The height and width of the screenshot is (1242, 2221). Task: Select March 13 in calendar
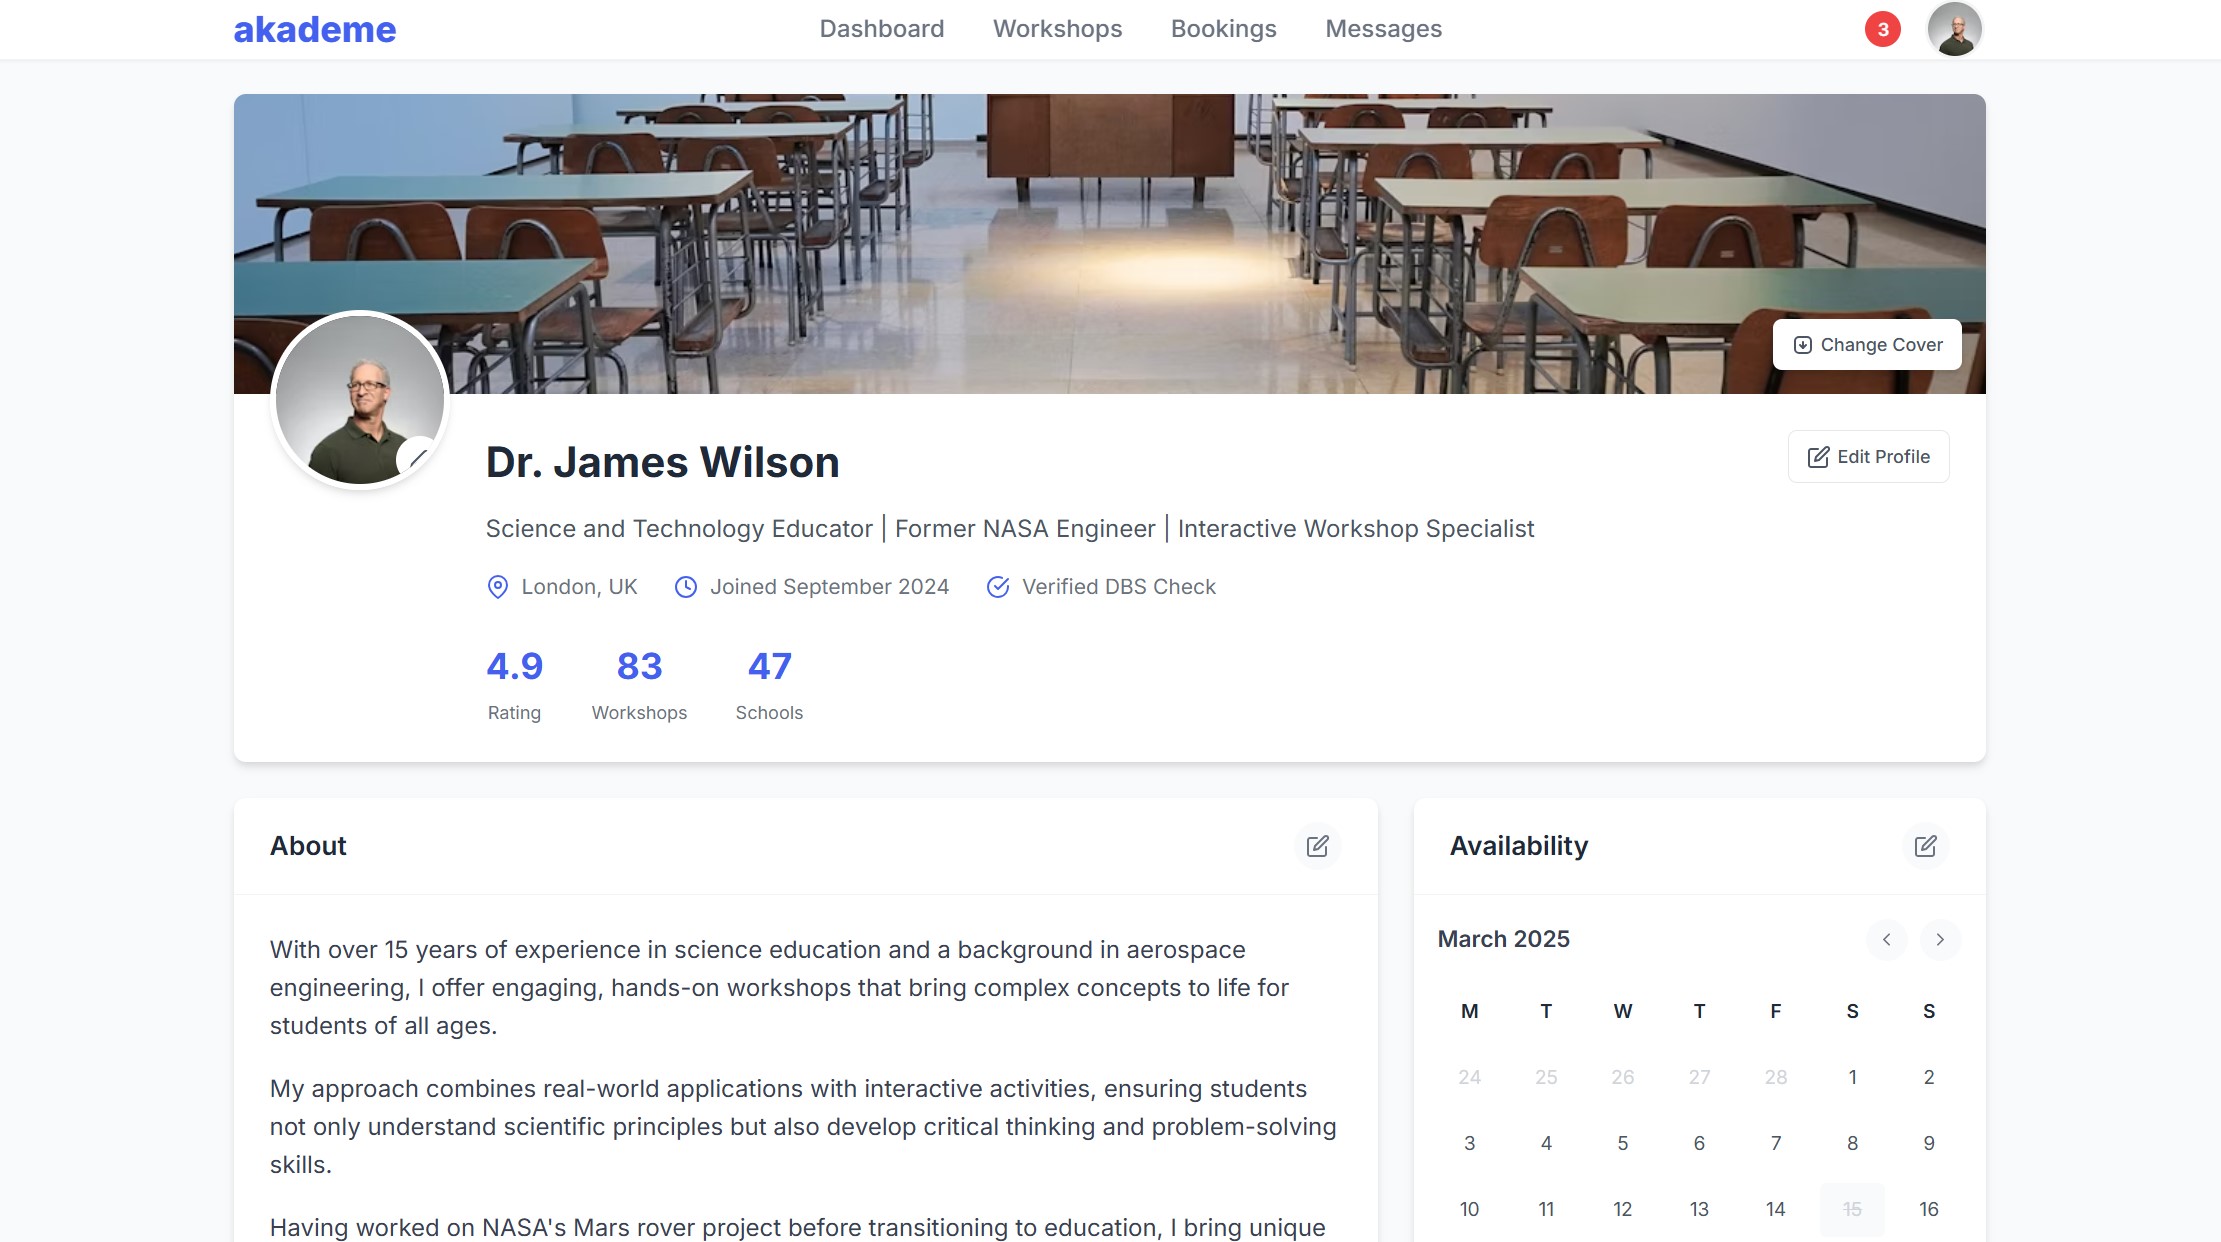[1699, 1209]
